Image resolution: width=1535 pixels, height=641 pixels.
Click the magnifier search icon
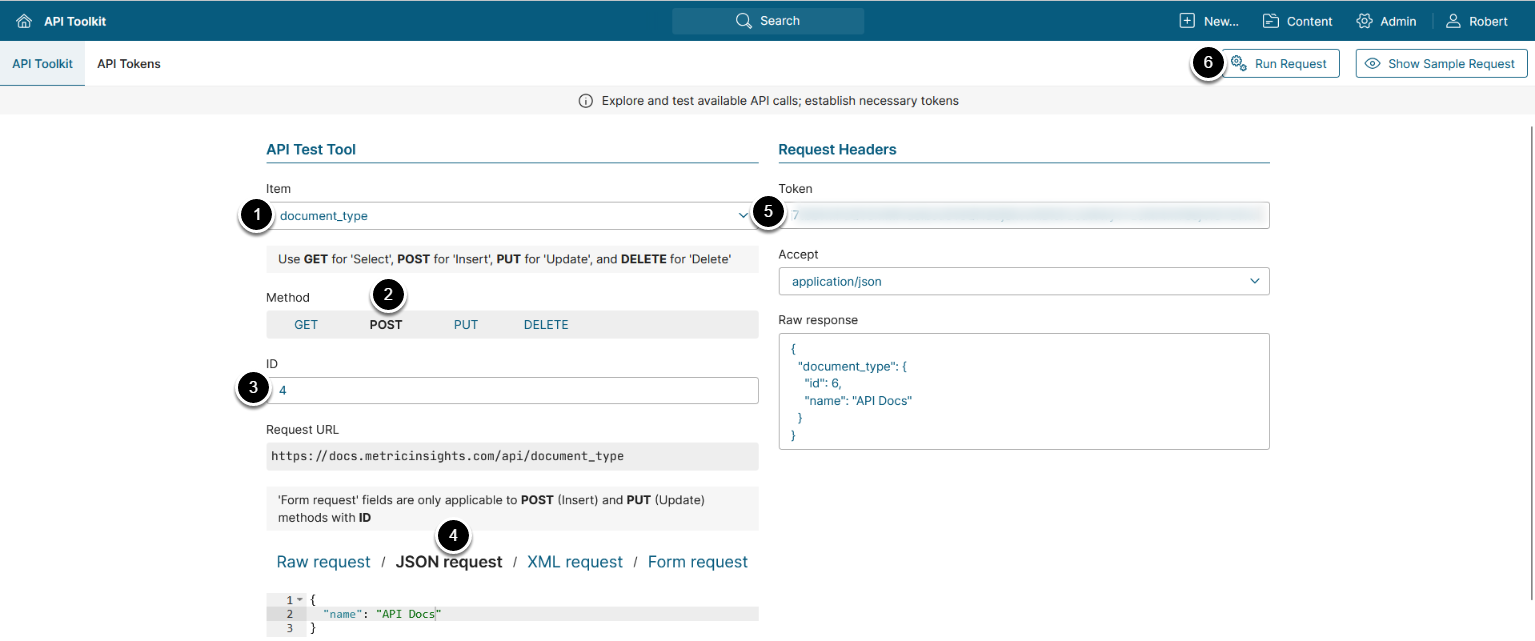[x=743, y=21]
